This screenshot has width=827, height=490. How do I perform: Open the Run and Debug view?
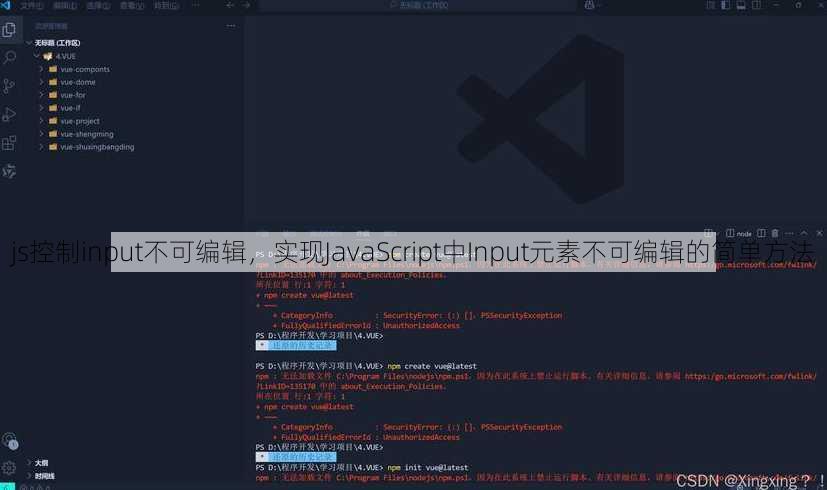click(9, 114)
